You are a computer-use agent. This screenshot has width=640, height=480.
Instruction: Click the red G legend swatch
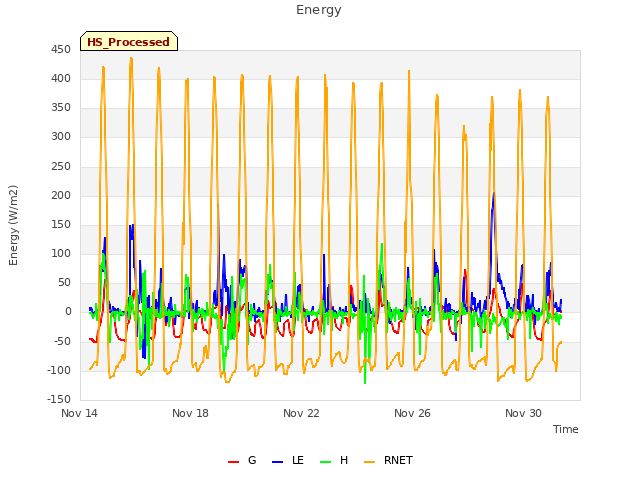233,462
